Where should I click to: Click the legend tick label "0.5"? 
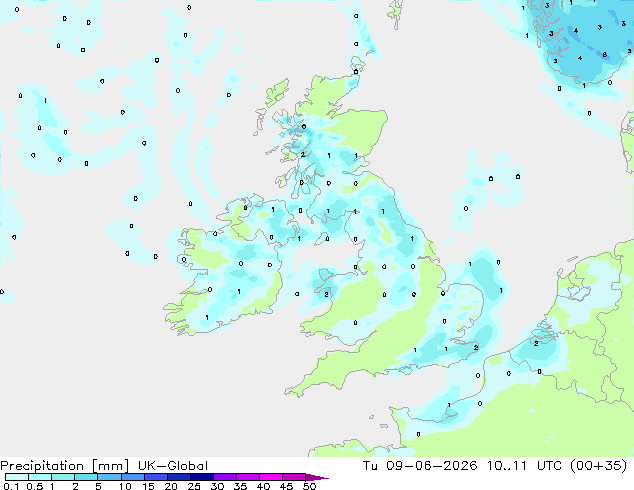[35, 486]
